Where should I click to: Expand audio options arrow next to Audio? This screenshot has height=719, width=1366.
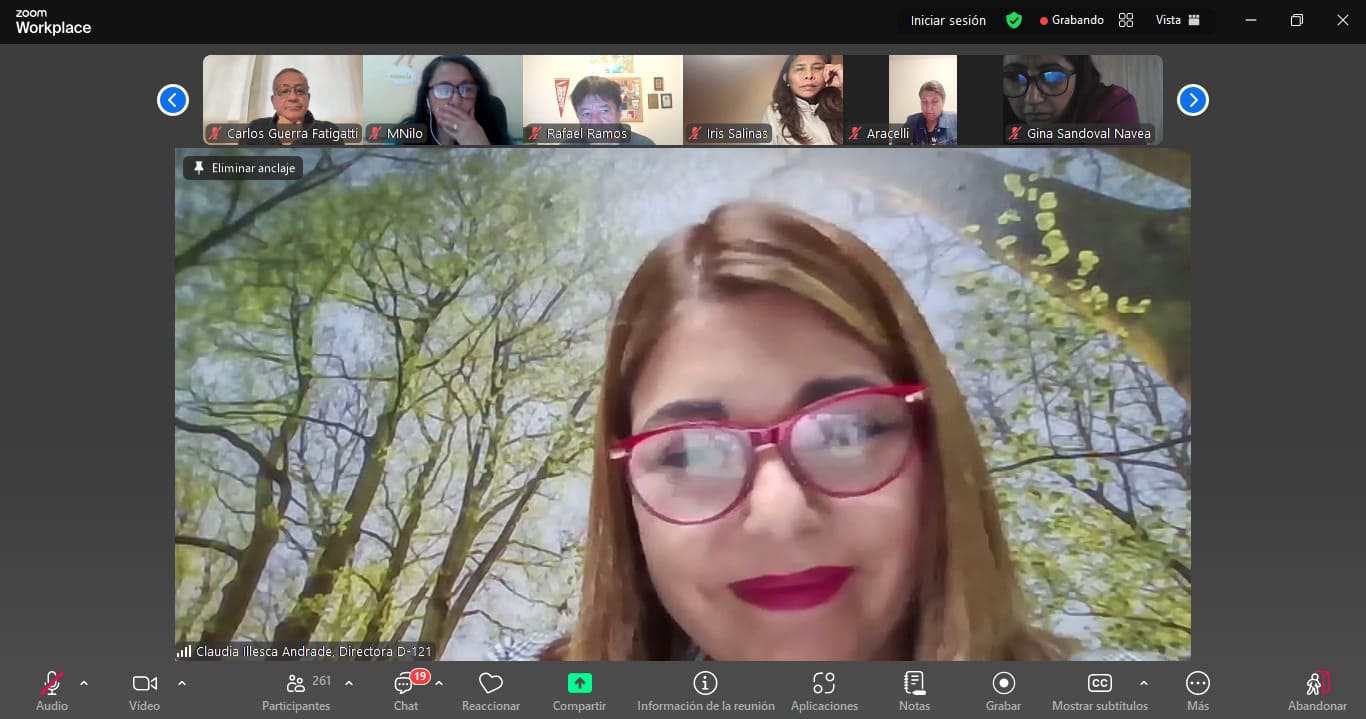click(84, 684)
